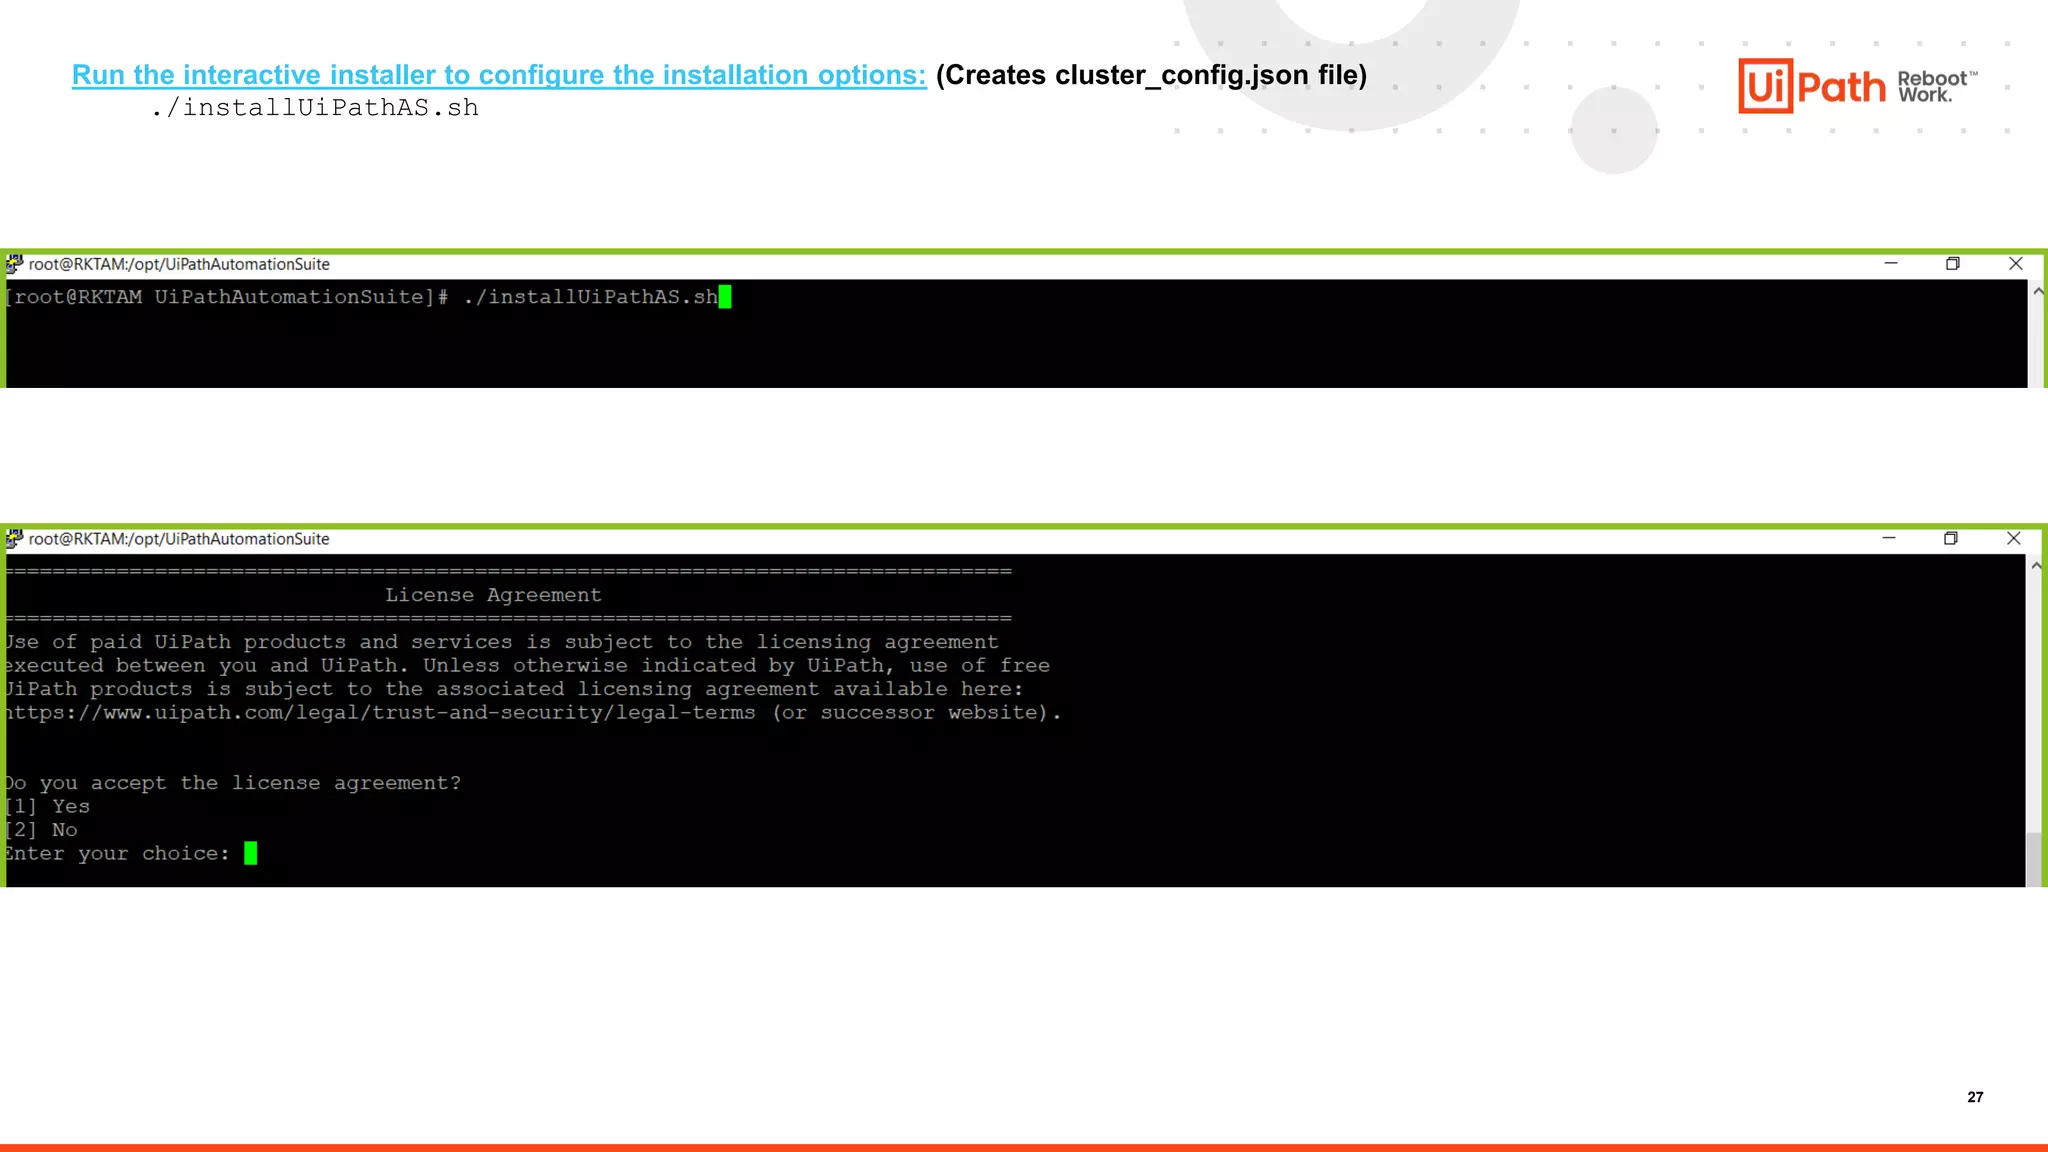Viewport: 2048px width, 1152px height.
Task: Click the PuTTY icon in the bottom terminal title bar
Action: pyautogui.click(x=14, y=539)
